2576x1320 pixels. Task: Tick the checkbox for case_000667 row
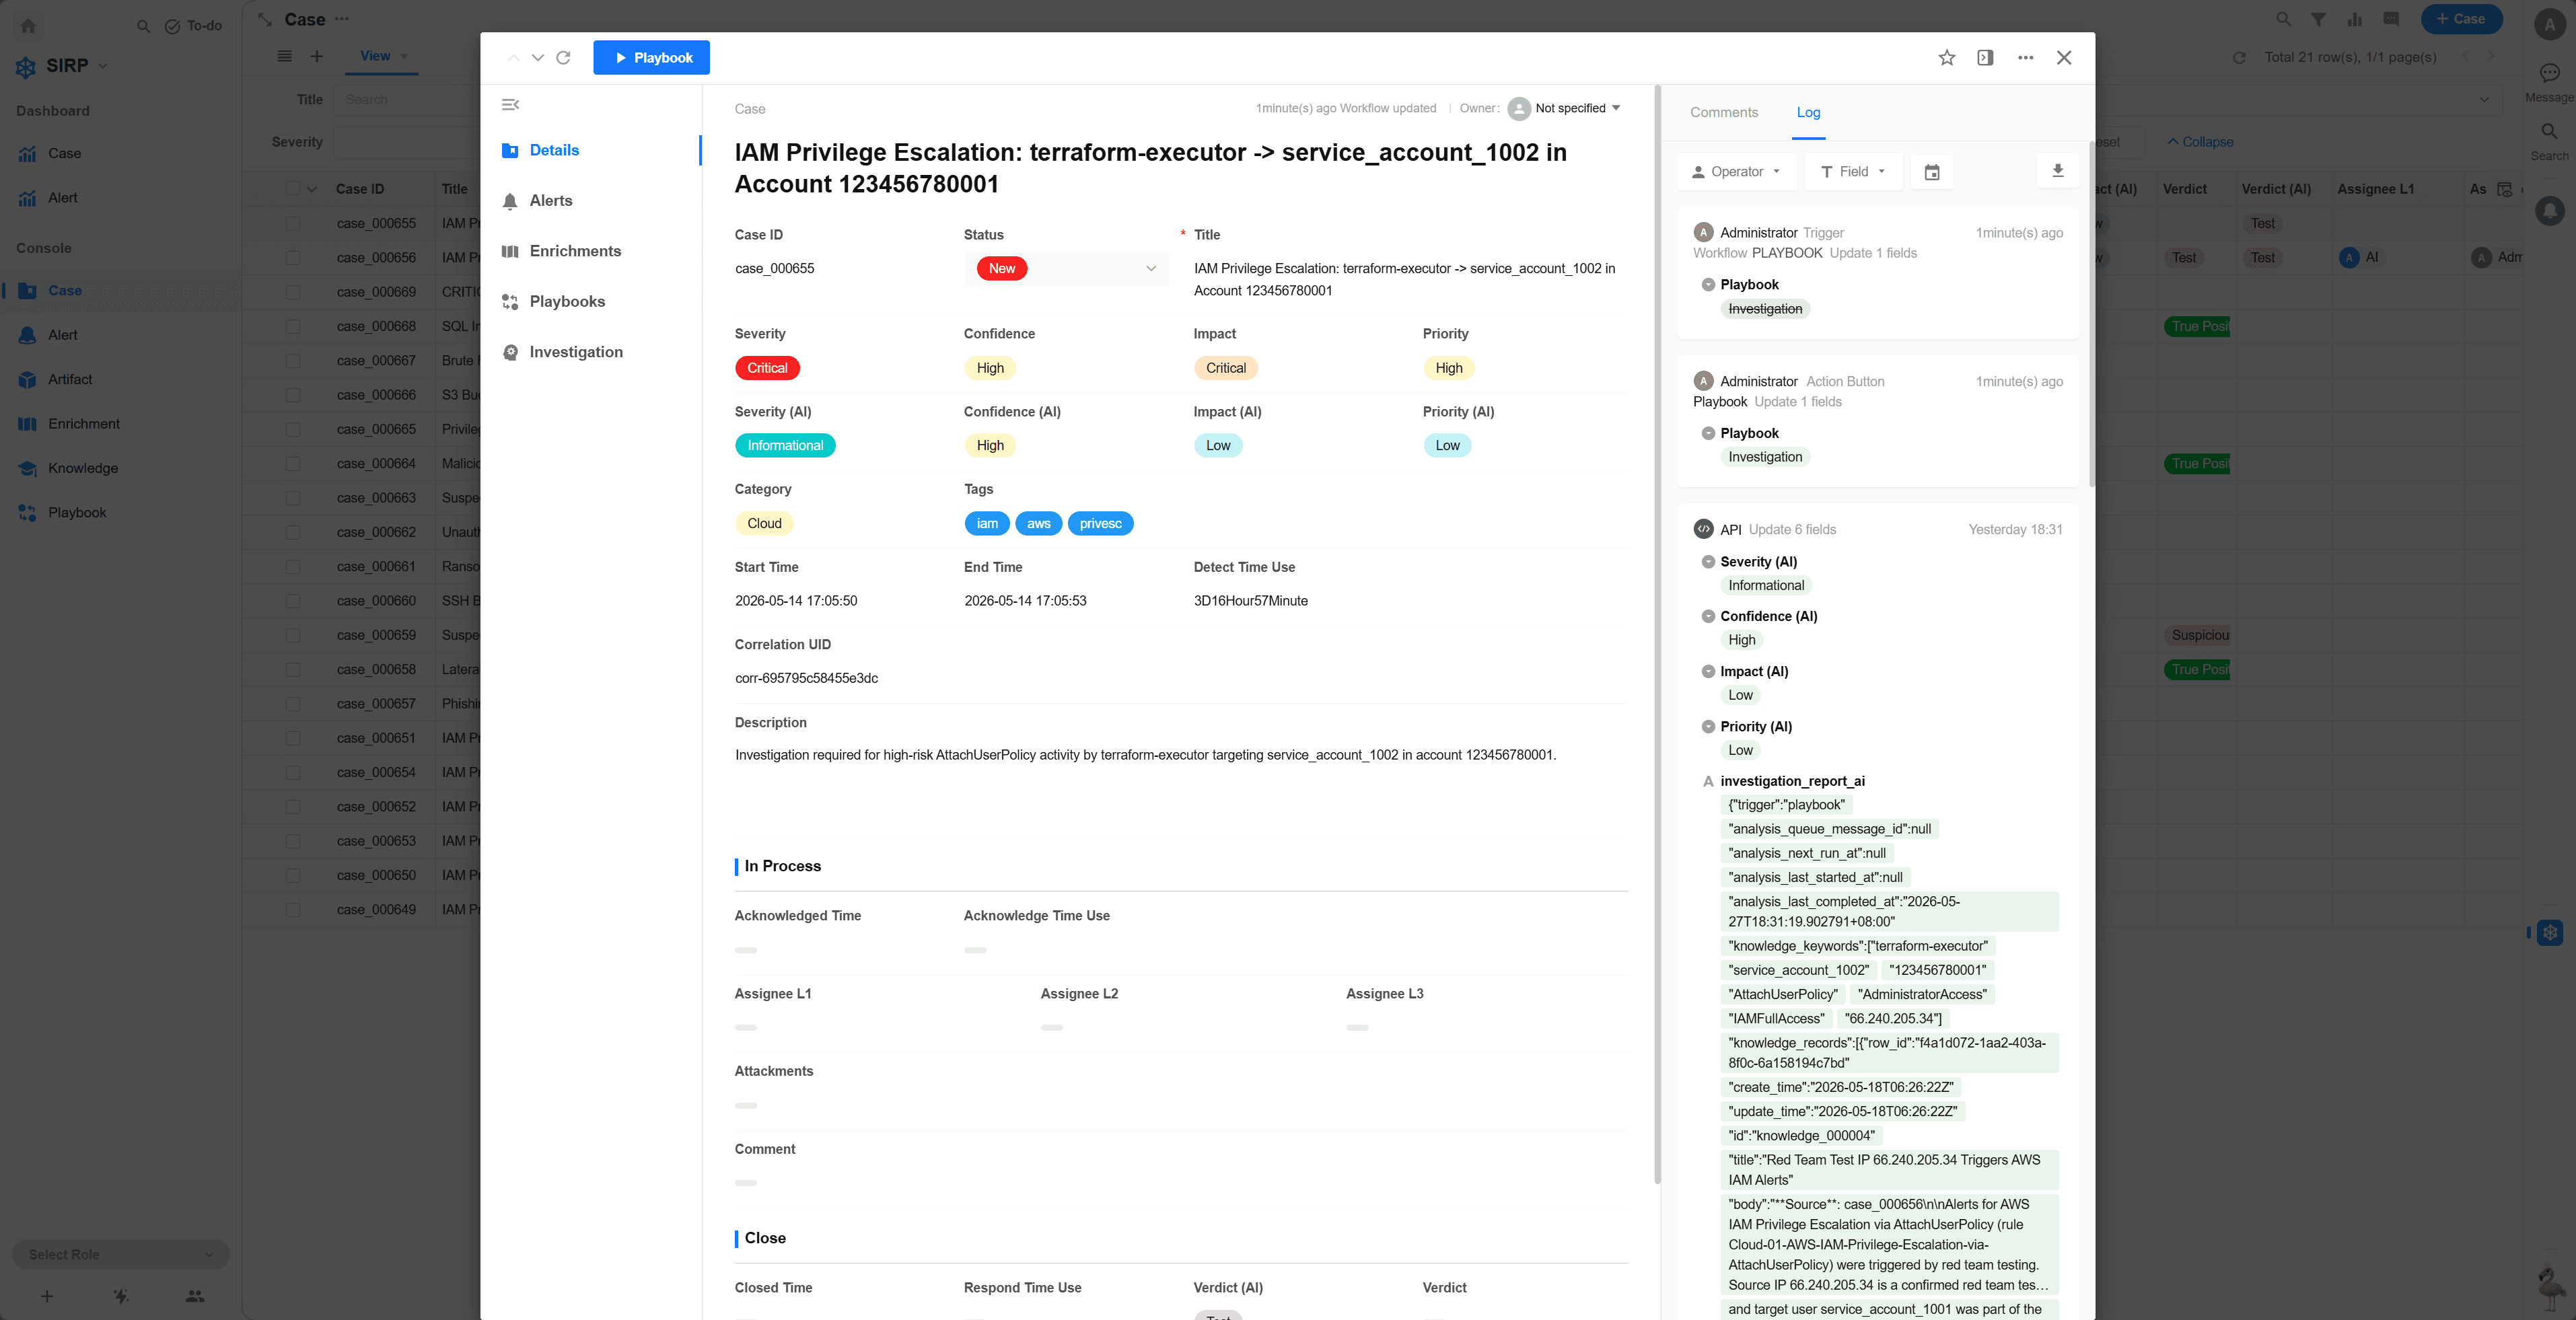(x=293, y=361)
